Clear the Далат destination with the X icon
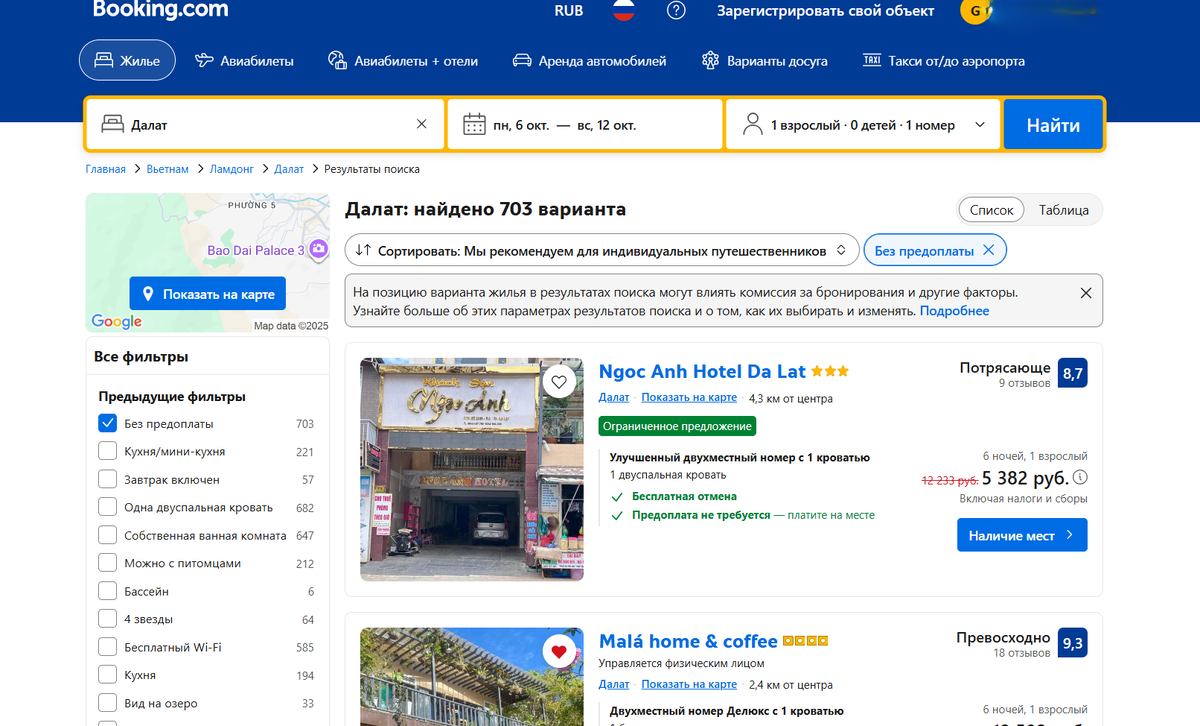 [421, 125]
